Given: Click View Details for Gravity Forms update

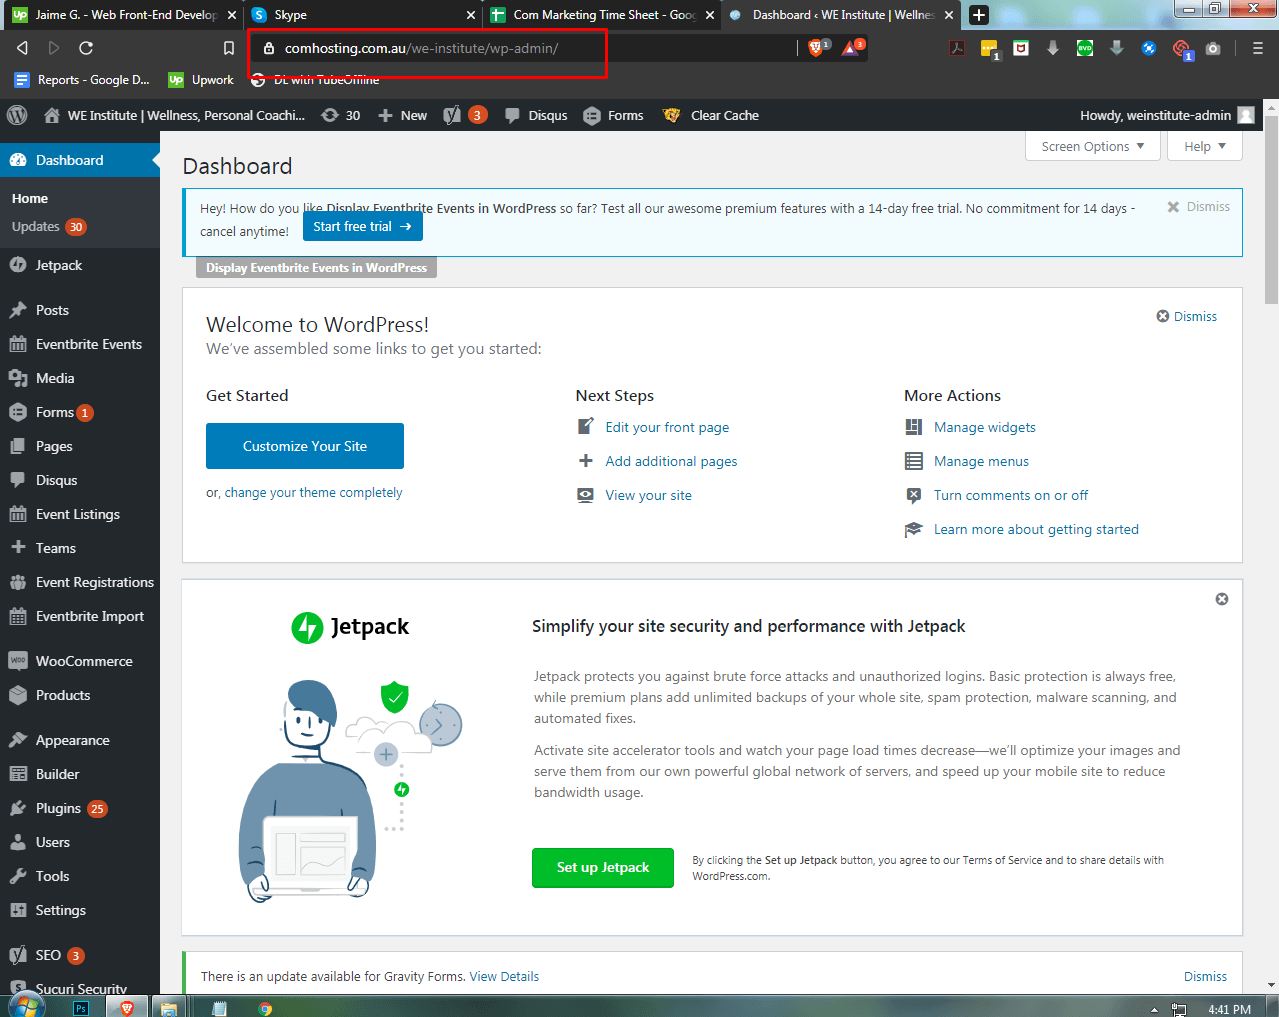Looking at the screenshot, I should coord(504,976).
